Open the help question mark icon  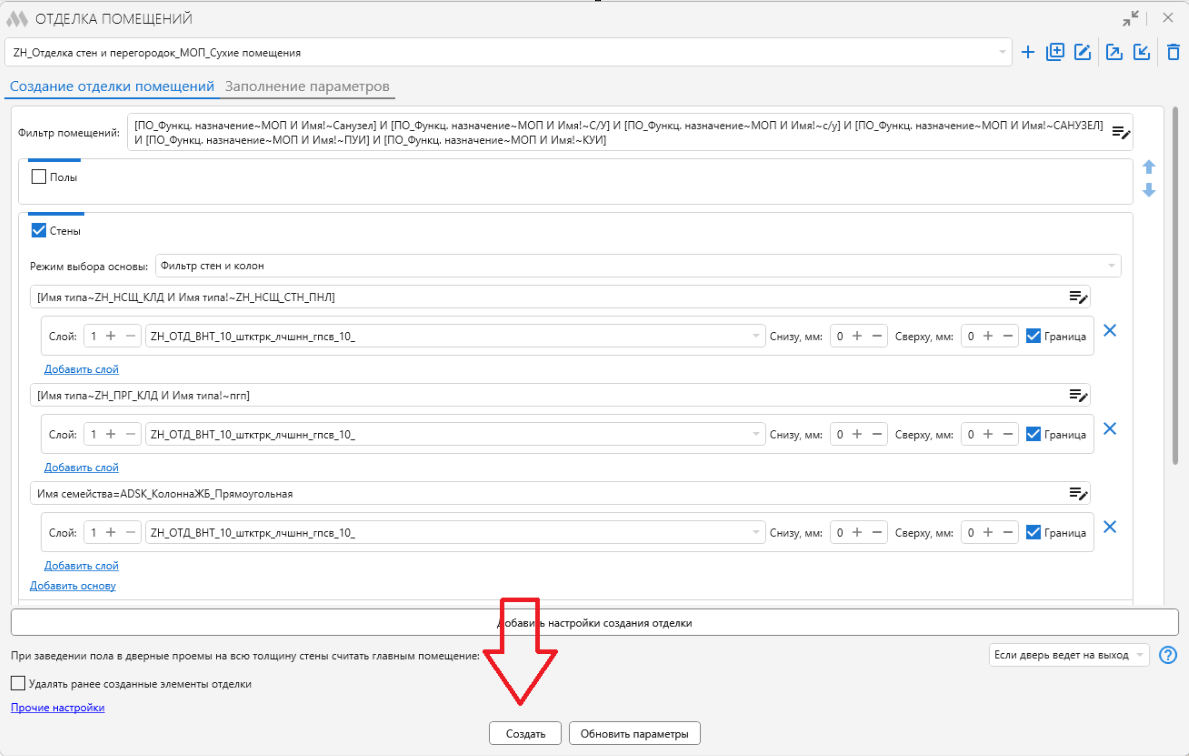(1168, 655)
